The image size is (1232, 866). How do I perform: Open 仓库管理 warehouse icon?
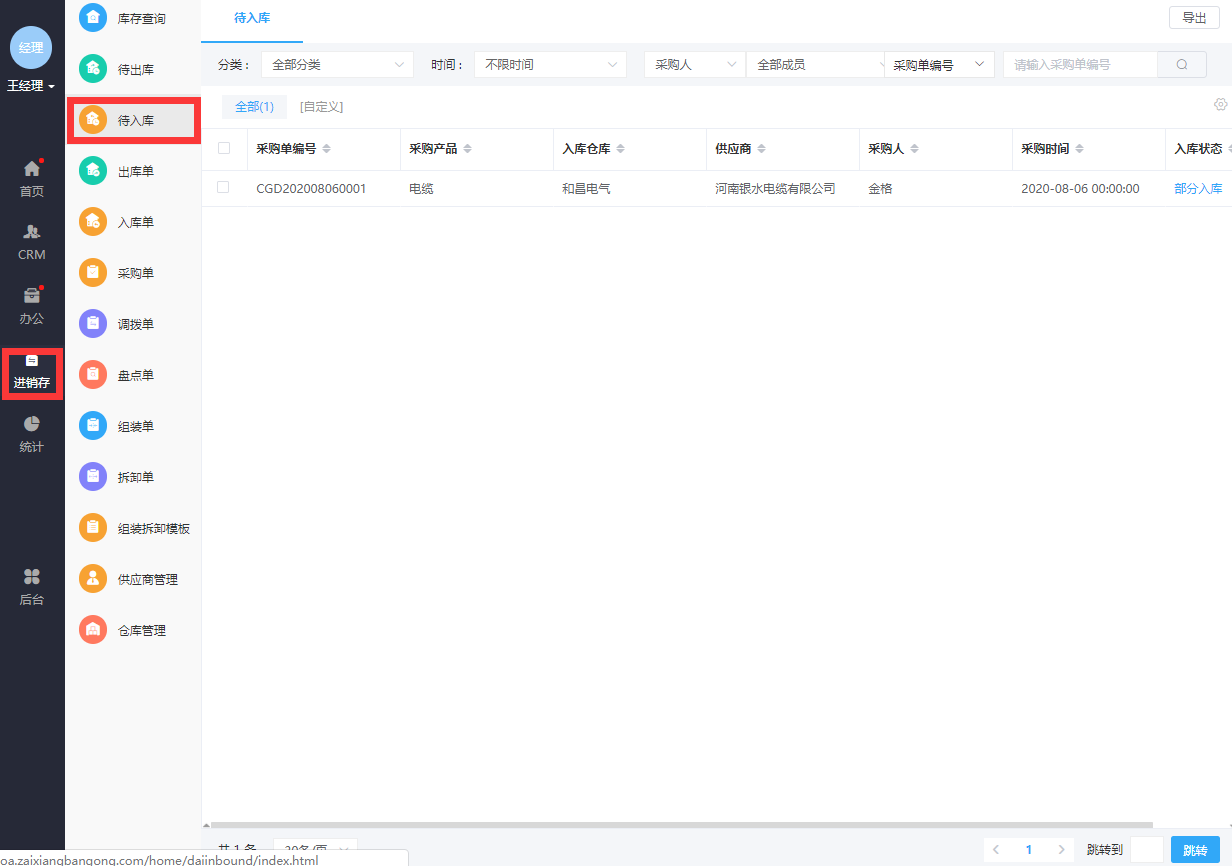(93, 630)
